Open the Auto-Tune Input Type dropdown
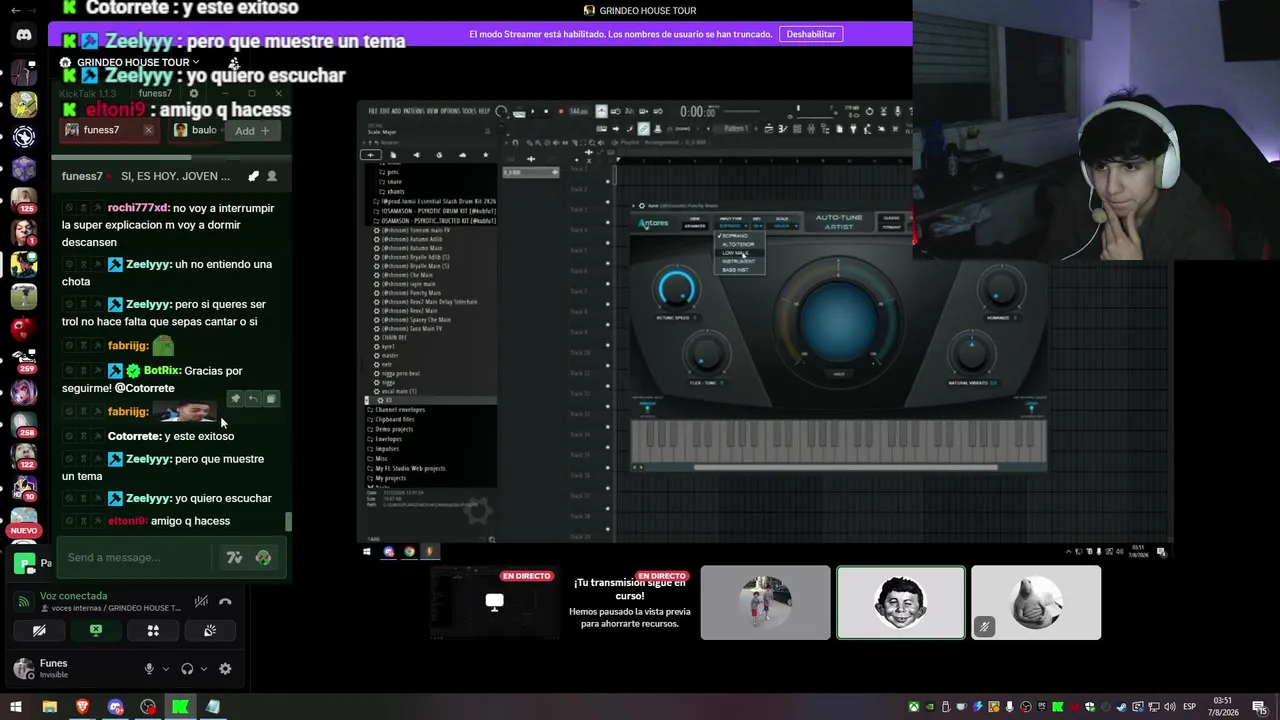This screenshot has height=720, width=1280. point(731,226)
